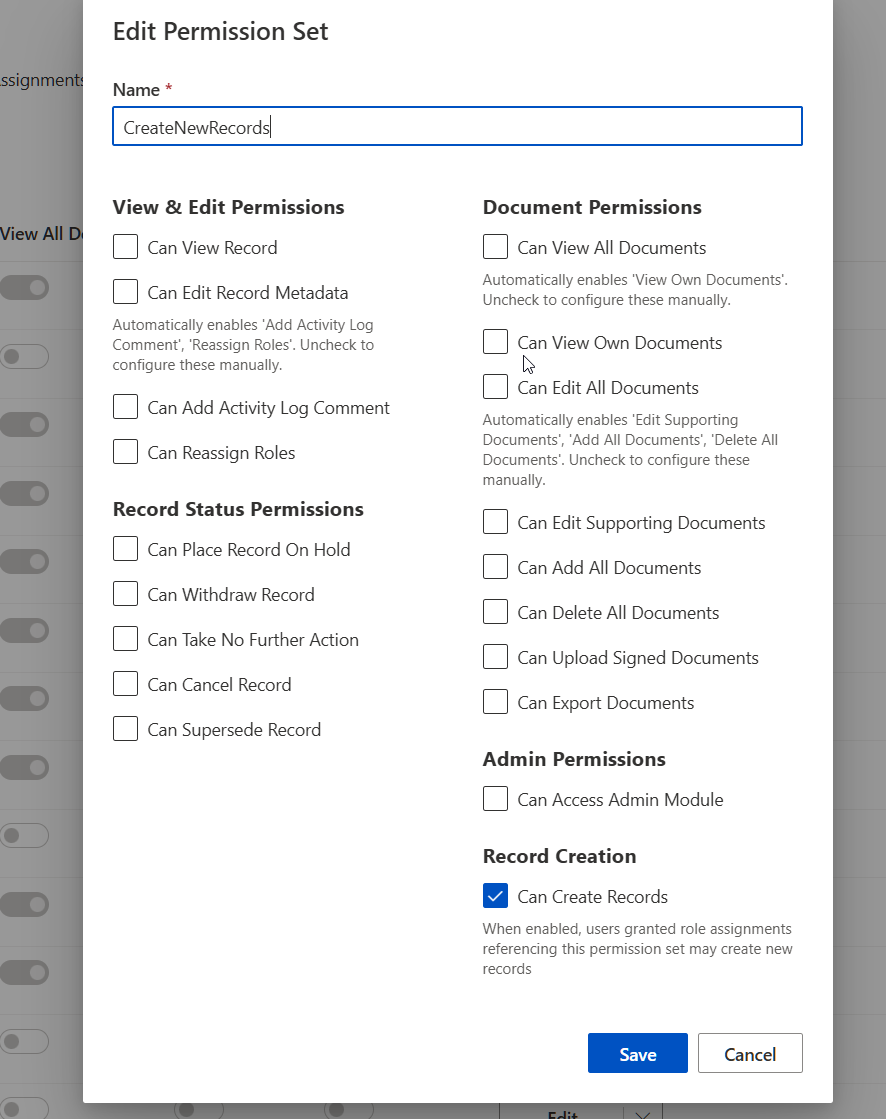Check the "Can Cancel Record" permission

(125, 684)
